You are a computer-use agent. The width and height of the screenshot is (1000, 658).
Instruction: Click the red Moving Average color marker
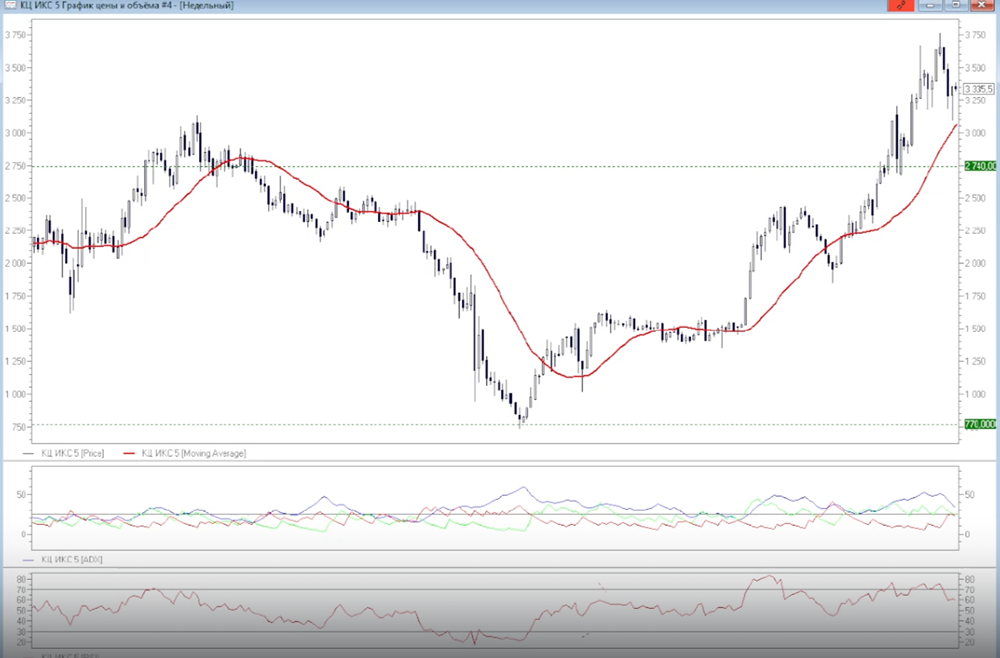click(x=128, y=453)
